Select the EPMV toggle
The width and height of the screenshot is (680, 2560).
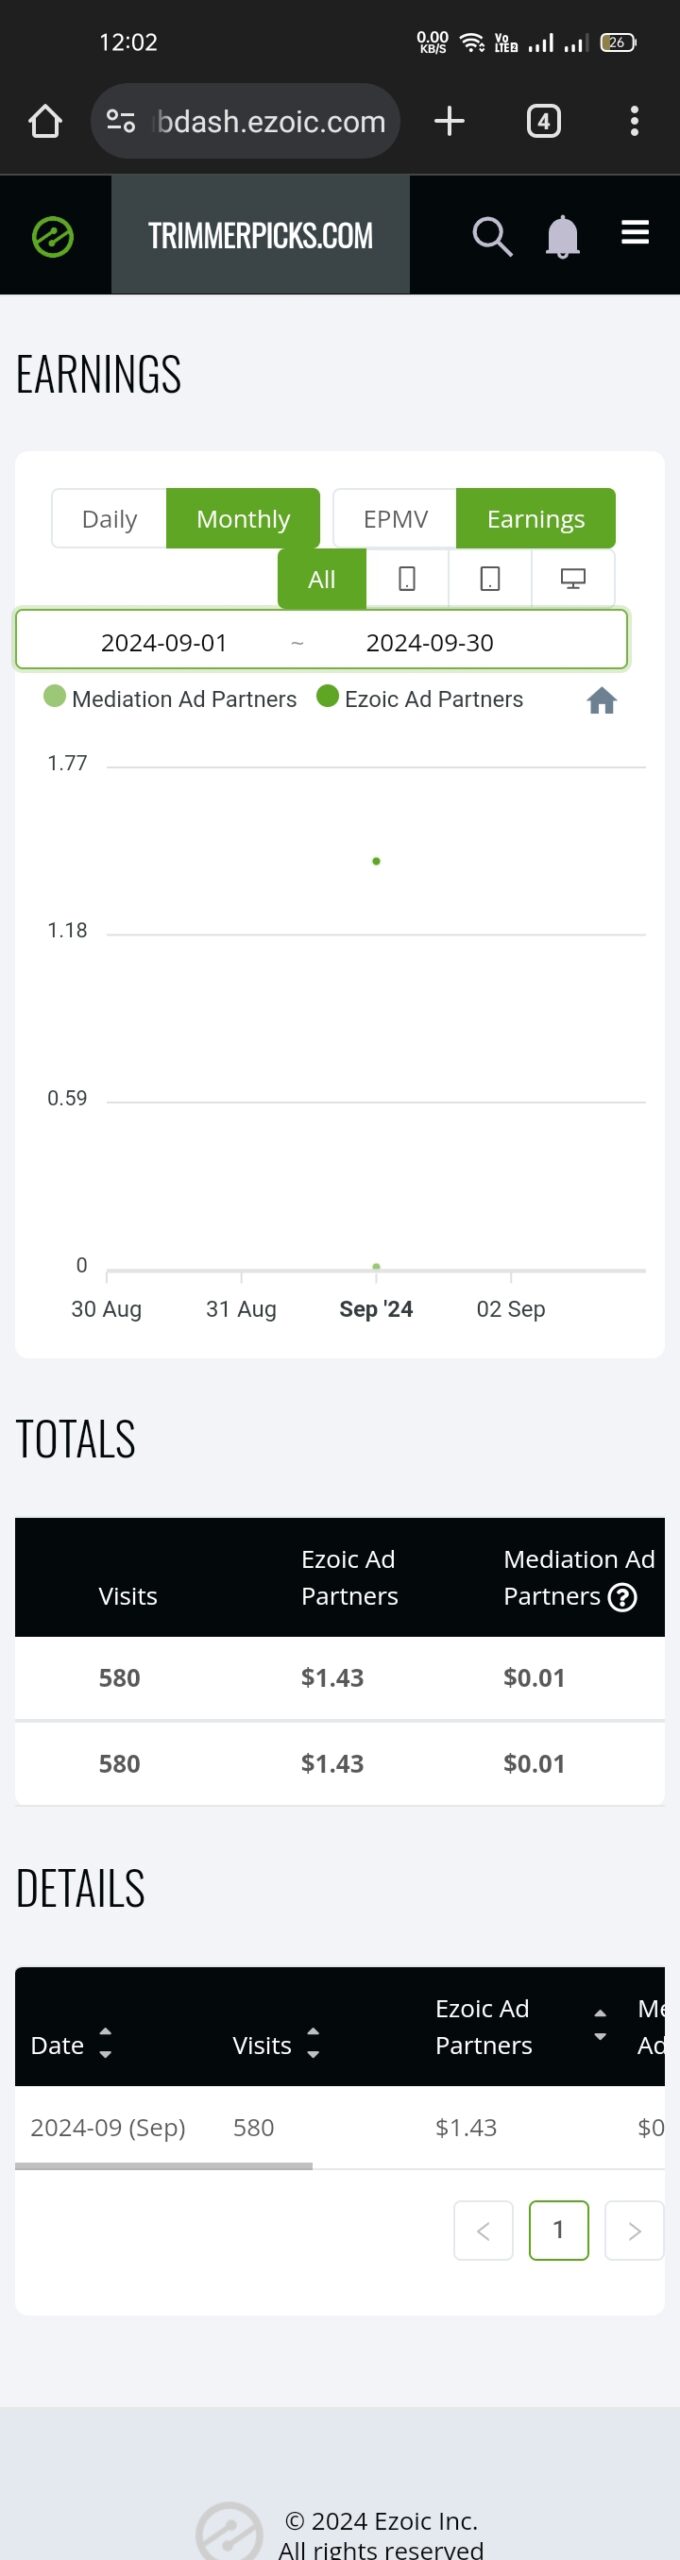(x=395, y=518)
